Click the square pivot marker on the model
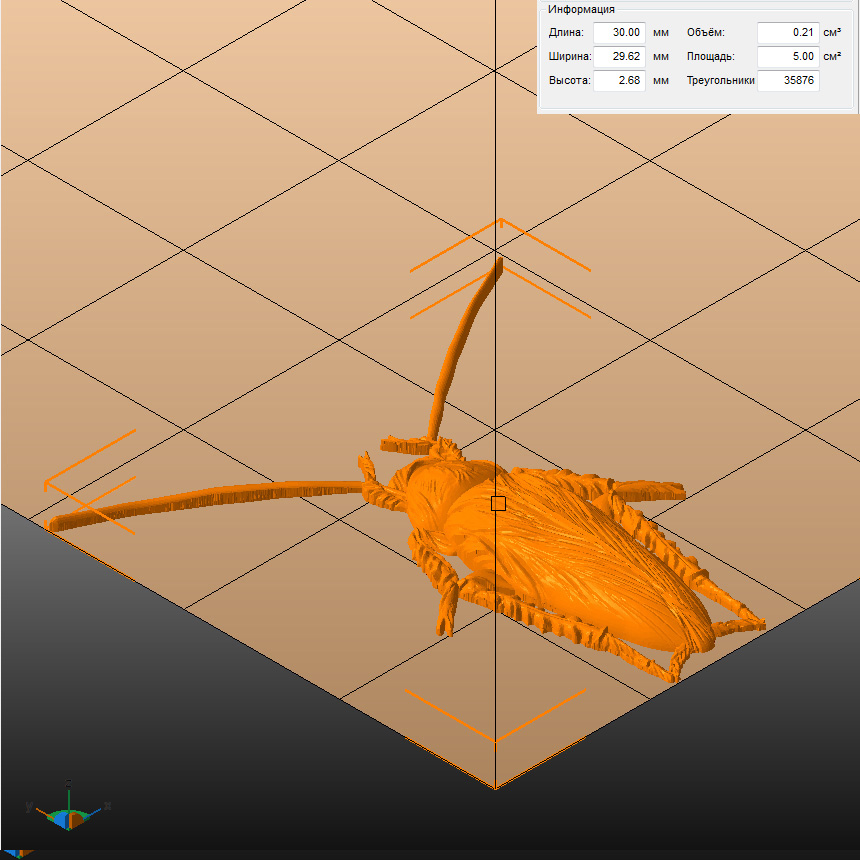The height and width of the screenshot is (860, 860). [498, 503]
